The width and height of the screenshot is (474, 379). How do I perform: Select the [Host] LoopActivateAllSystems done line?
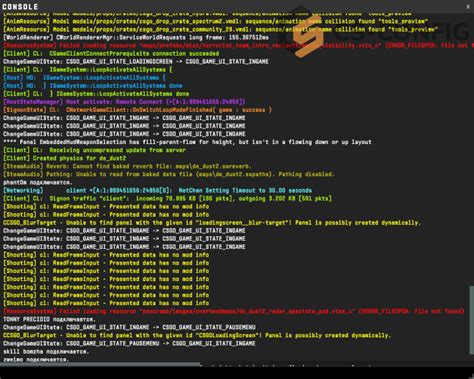pos(93,86)
